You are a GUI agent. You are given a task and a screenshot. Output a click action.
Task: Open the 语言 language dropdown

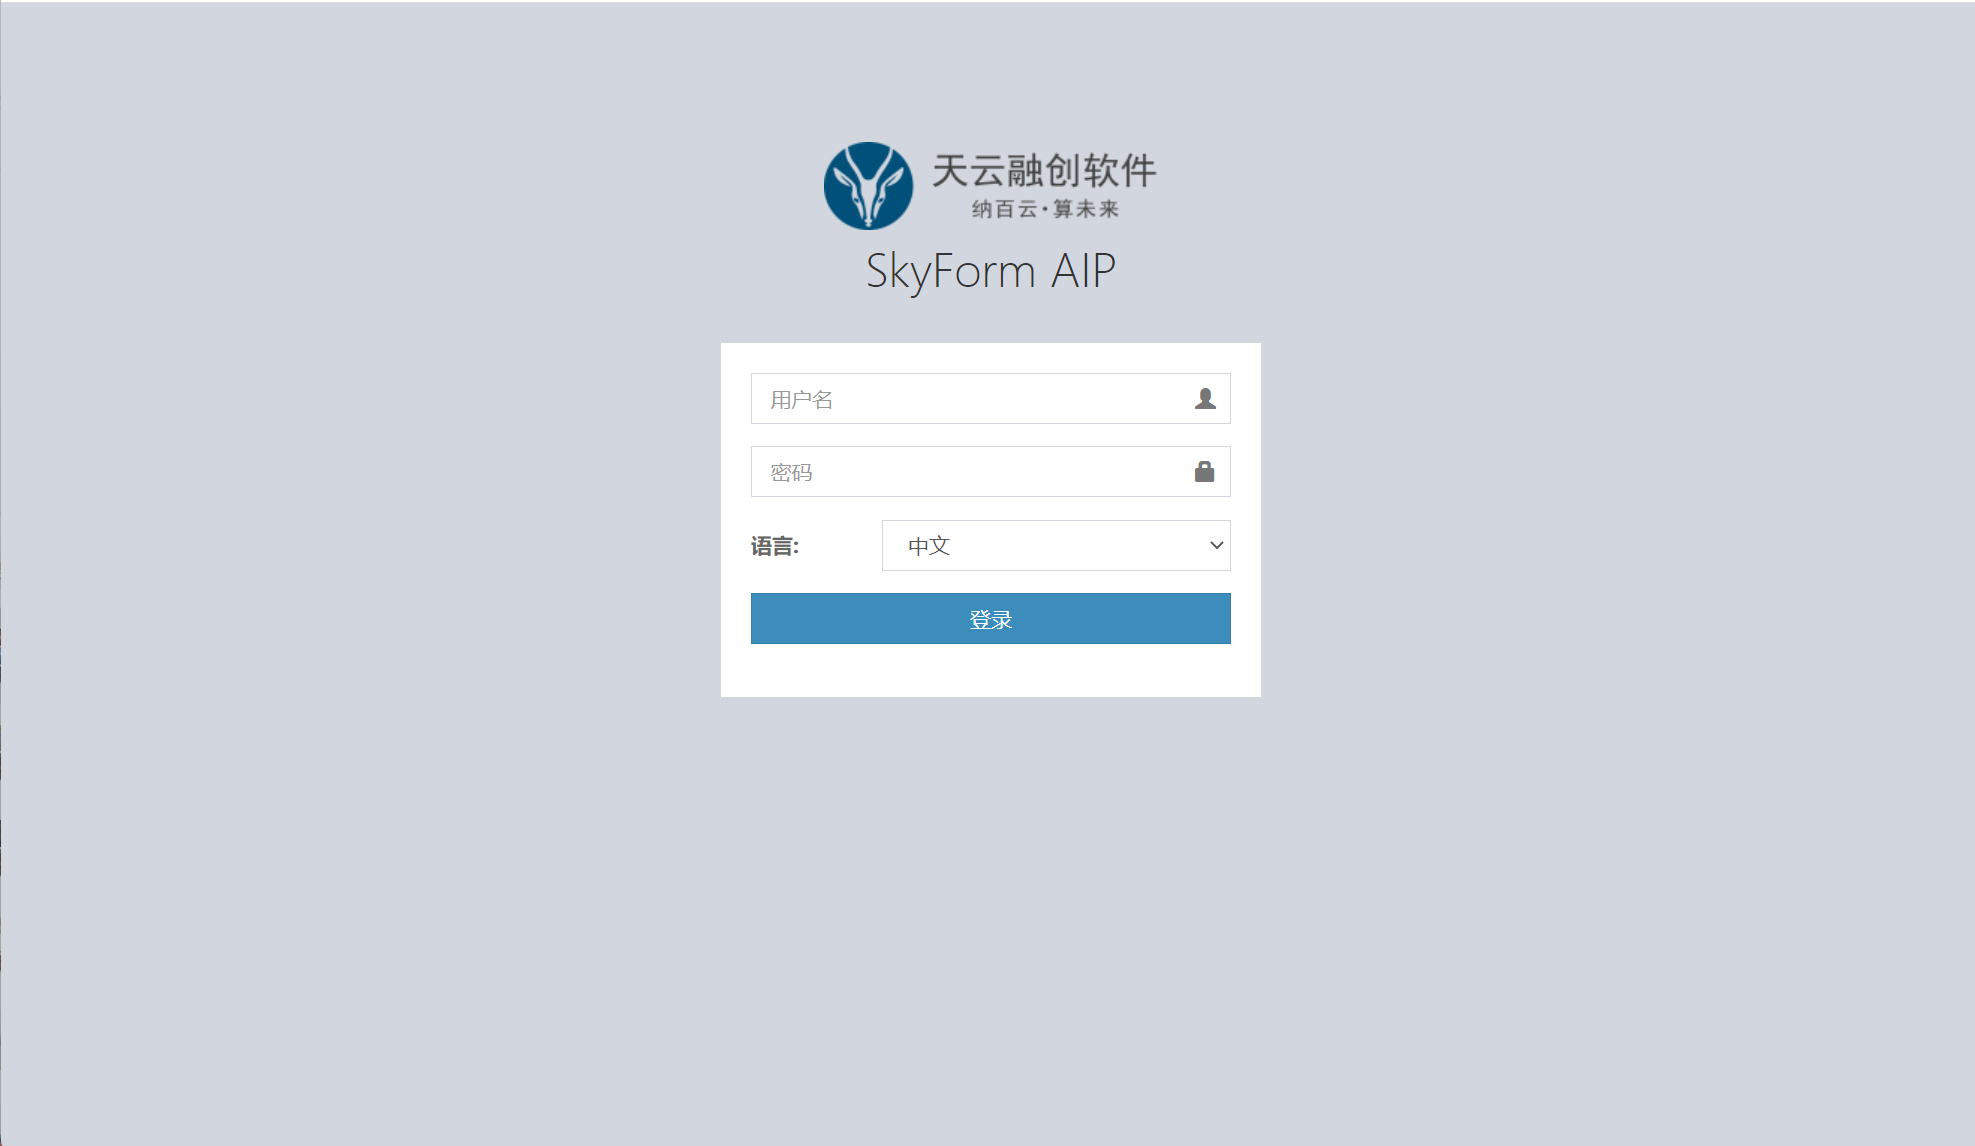(1056, 545)
